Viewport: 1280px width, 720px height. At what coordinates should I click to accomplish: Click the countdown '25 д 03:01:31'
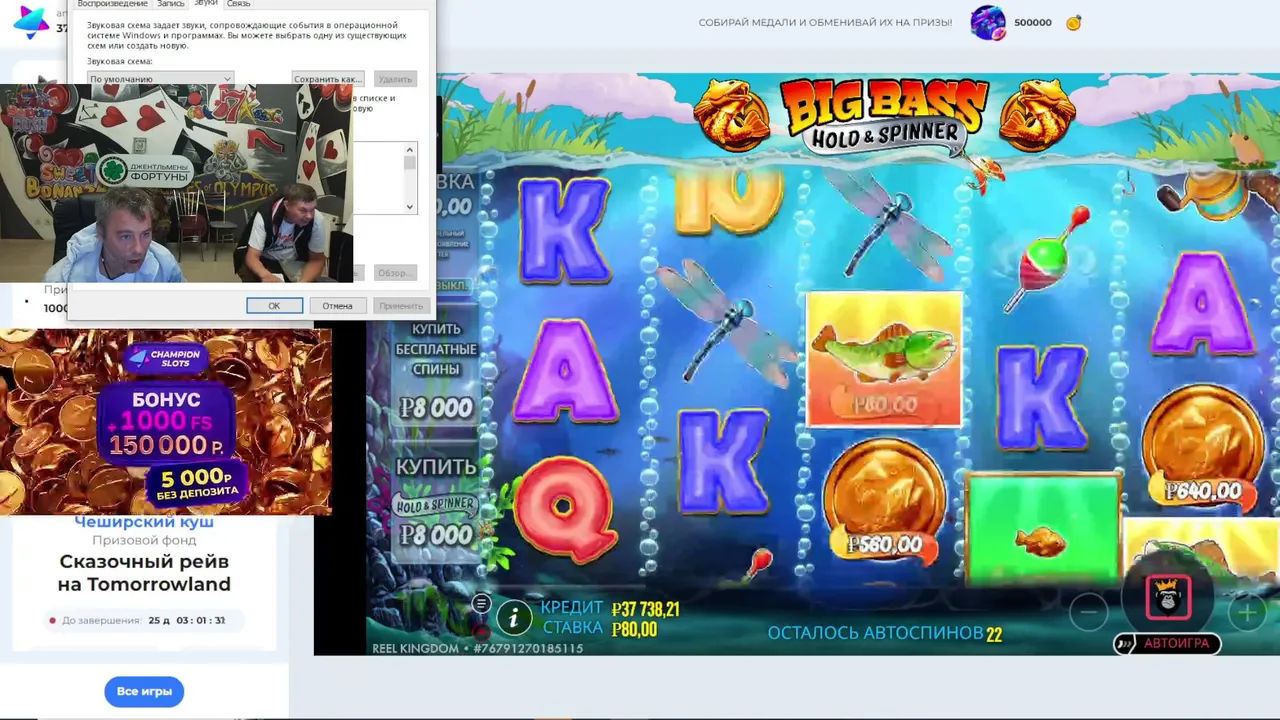187,620
